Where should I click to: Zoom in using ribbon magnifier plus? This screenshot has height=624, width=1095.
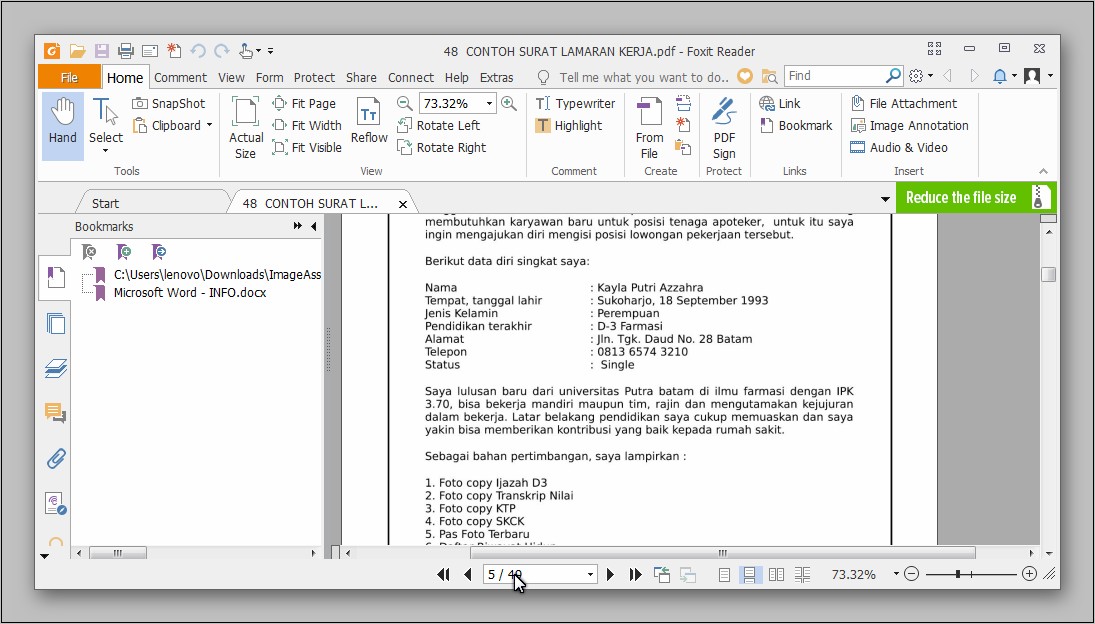pos(509,103)
